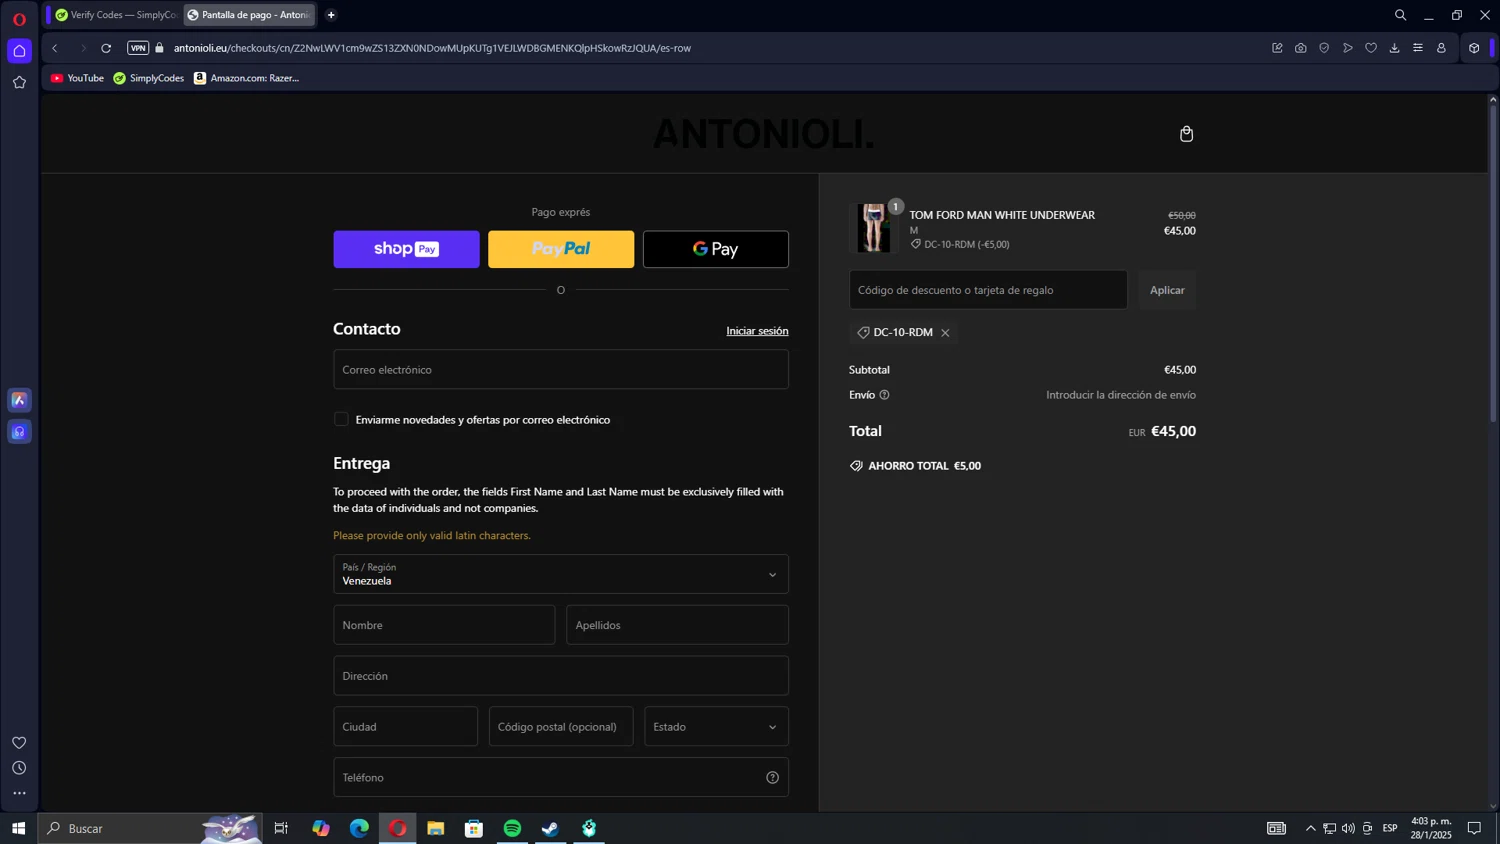1500x844 pixels.
Task: Pay with the Google Pay button
Action: [x=716, y=249]
